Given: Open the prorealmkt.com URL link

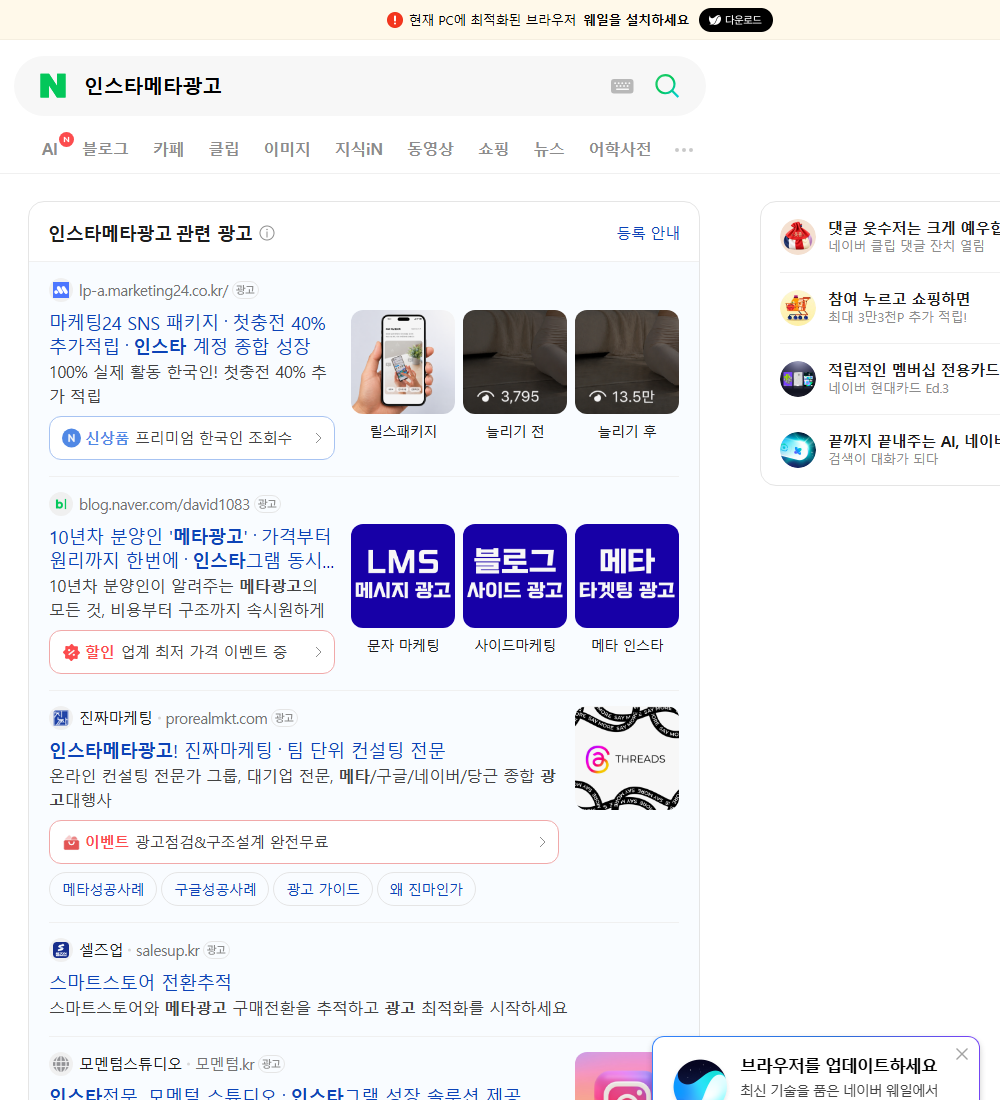Looking at the screenshot, I should click(x=216, y=718).
